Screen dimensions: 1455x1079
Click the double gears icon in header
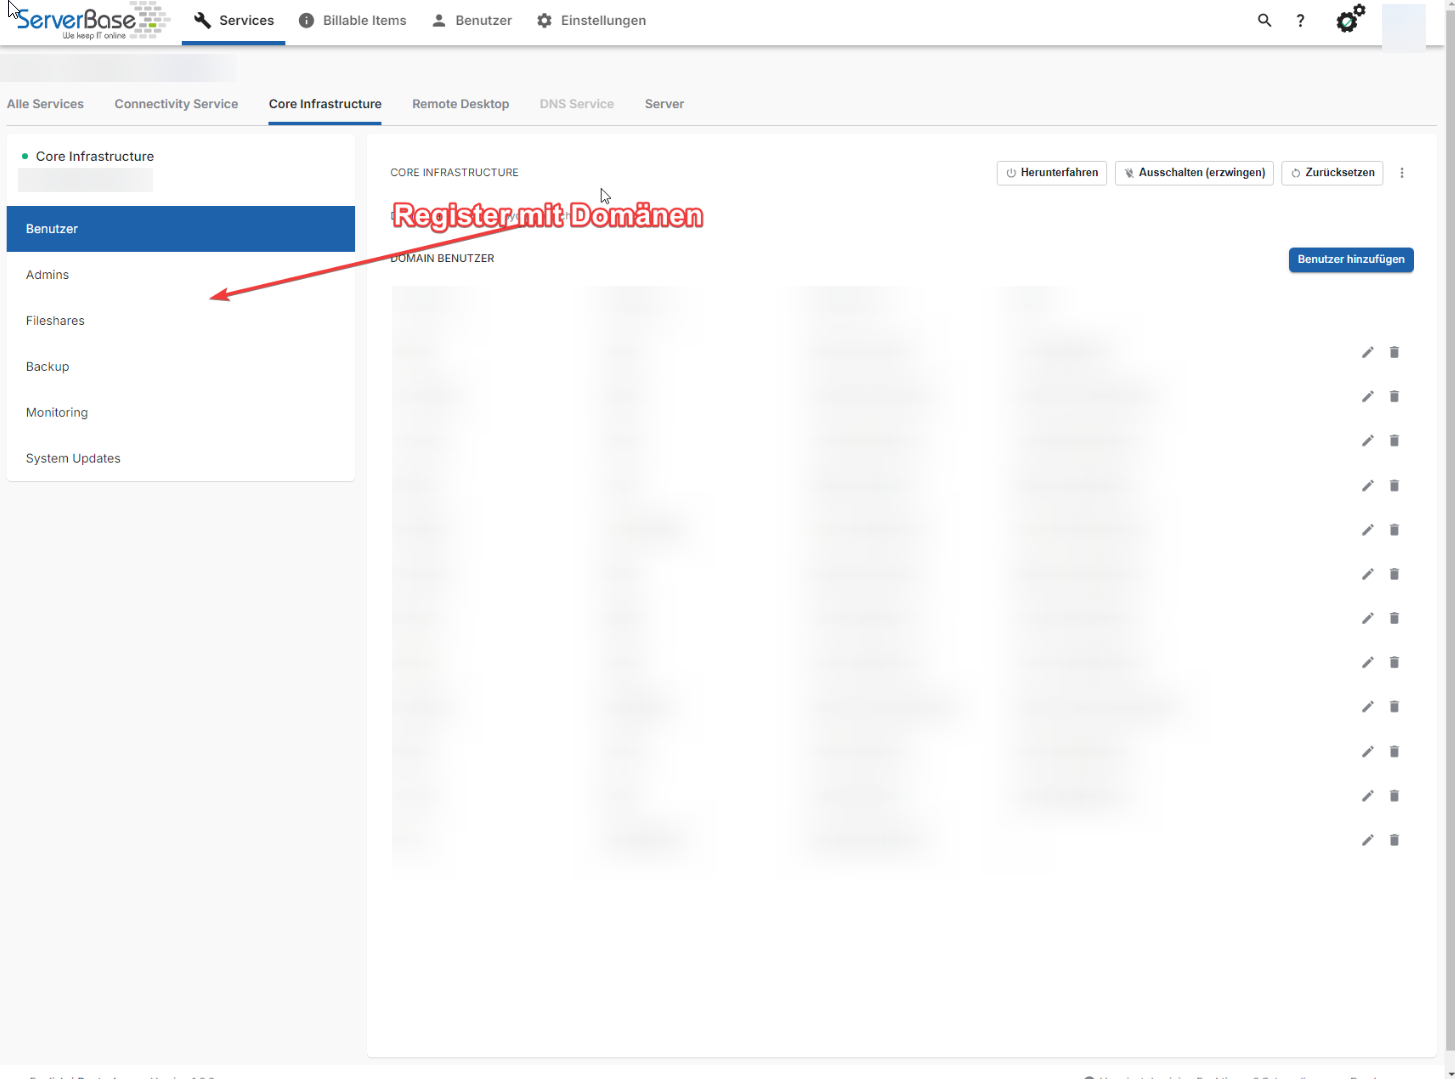(1350, 19)
